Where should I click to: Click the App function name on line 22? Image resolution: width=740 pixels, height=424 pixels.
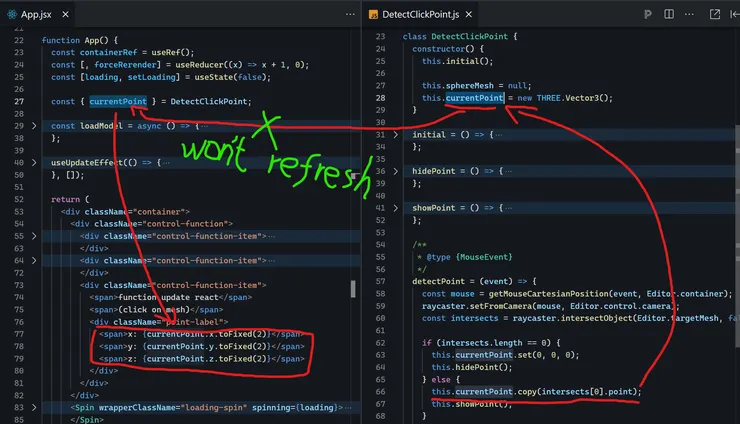tap(92, 40)
